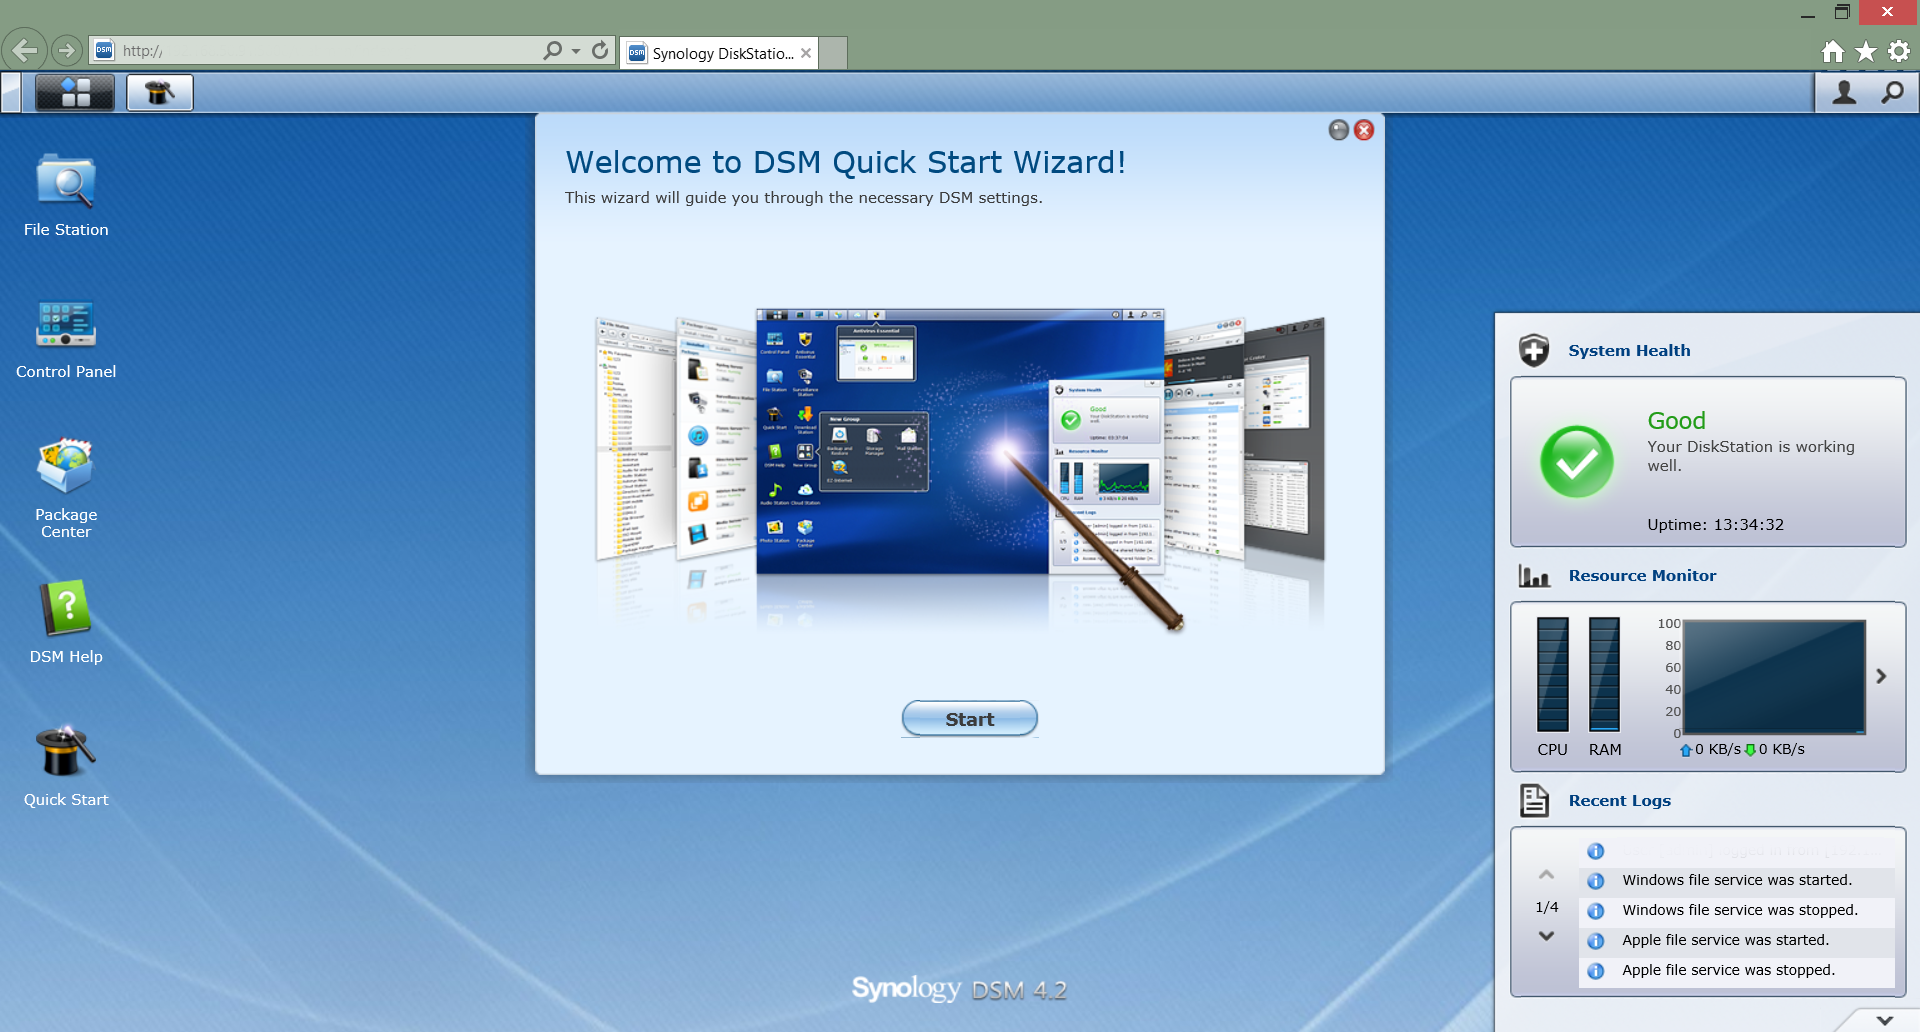
Task: Click the Resource Monitor chart icon
Action: click(x=1534, y=576)
